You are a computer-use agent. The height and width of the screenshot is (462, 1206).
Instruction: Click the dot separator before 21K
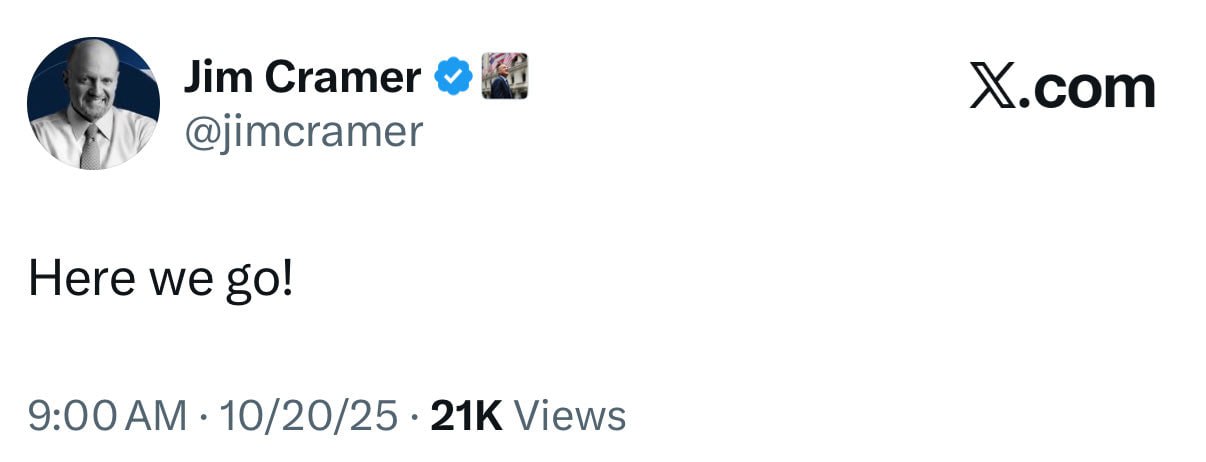(415, 416)
